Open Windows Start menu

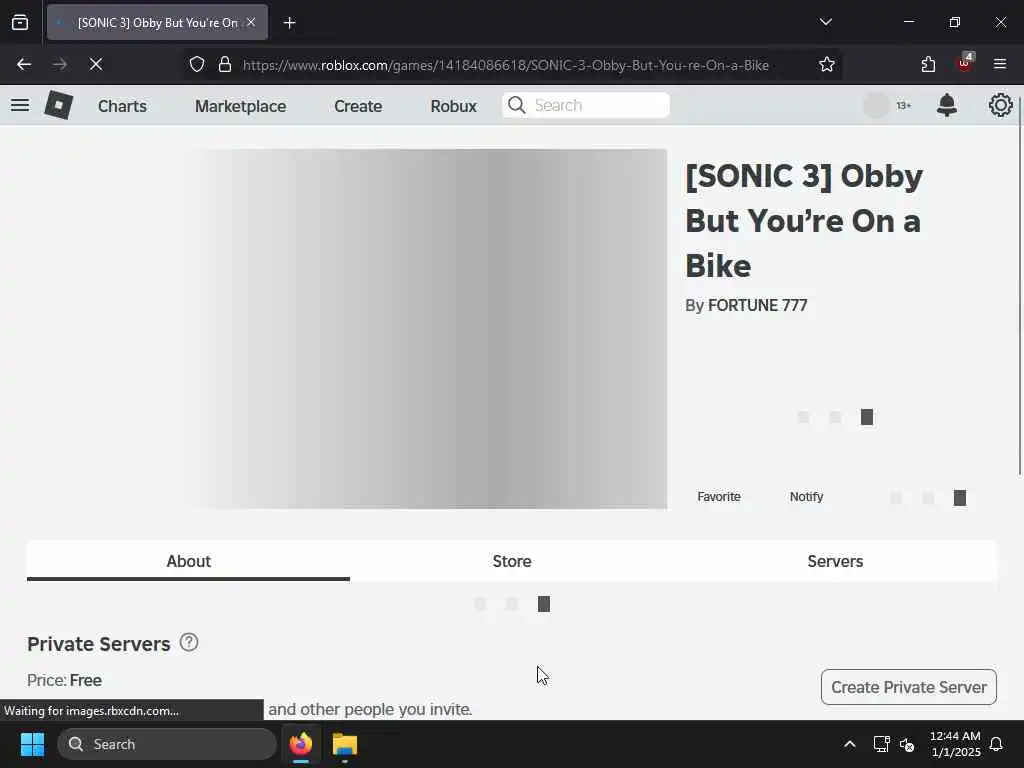click(32, 744)
